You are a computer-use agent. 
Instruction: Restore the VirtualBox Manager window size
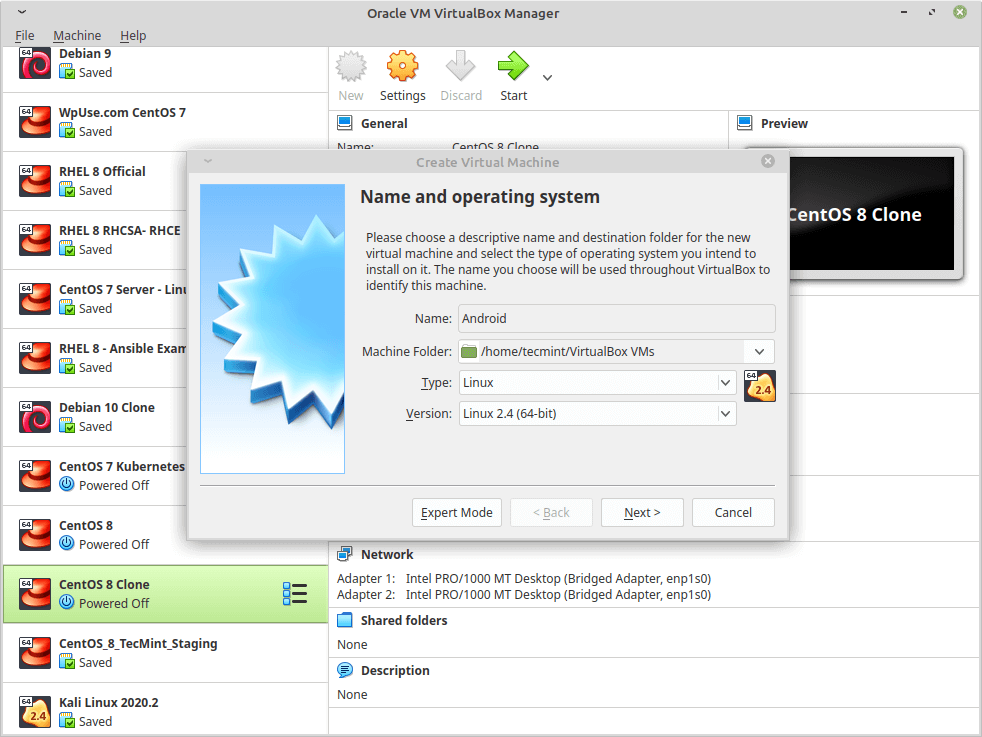pyautogui.click(x=932, y=12)
